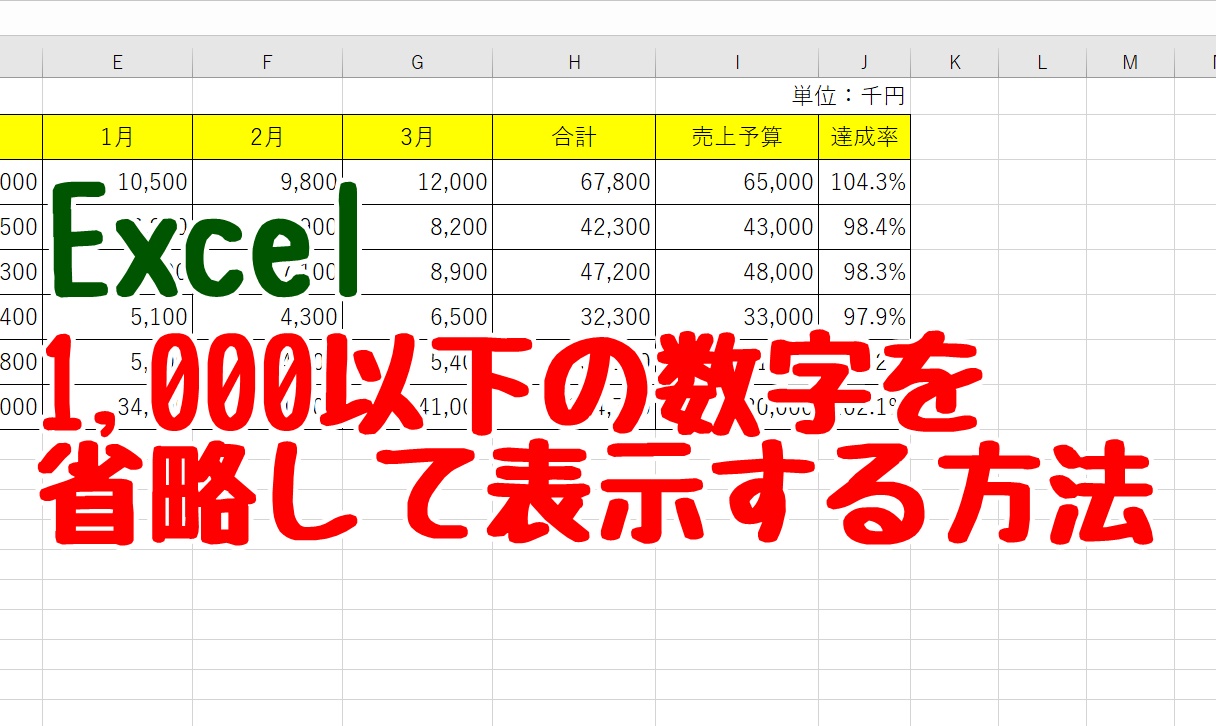Click the cell containing 33,000

pyautogui.click(x=737, y=317)
